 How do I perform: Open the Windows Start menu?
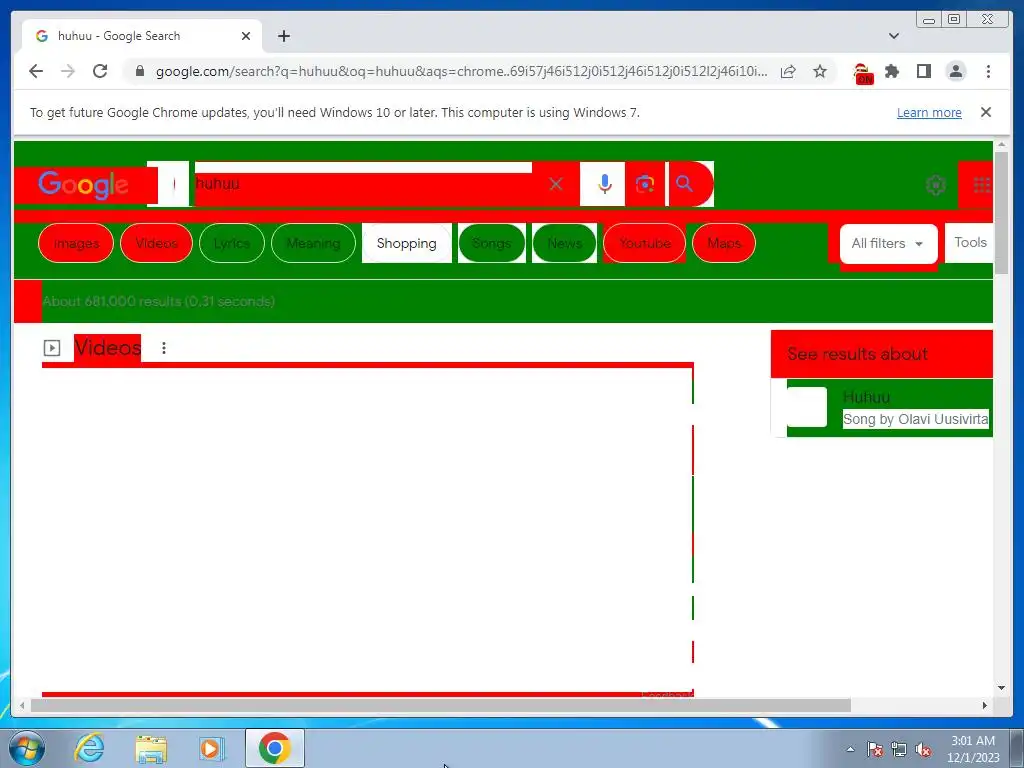[27, 748]
